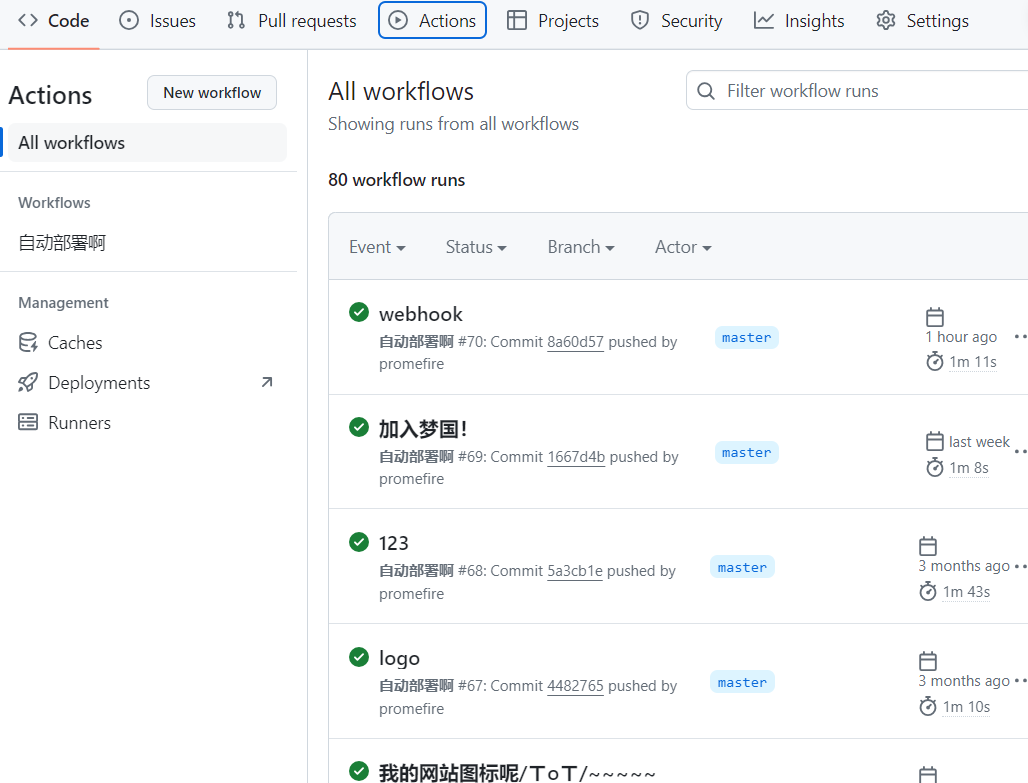Click the 1m 43s run duration
This screenshot has width=1028, height=783.
(x=966, y=592)
